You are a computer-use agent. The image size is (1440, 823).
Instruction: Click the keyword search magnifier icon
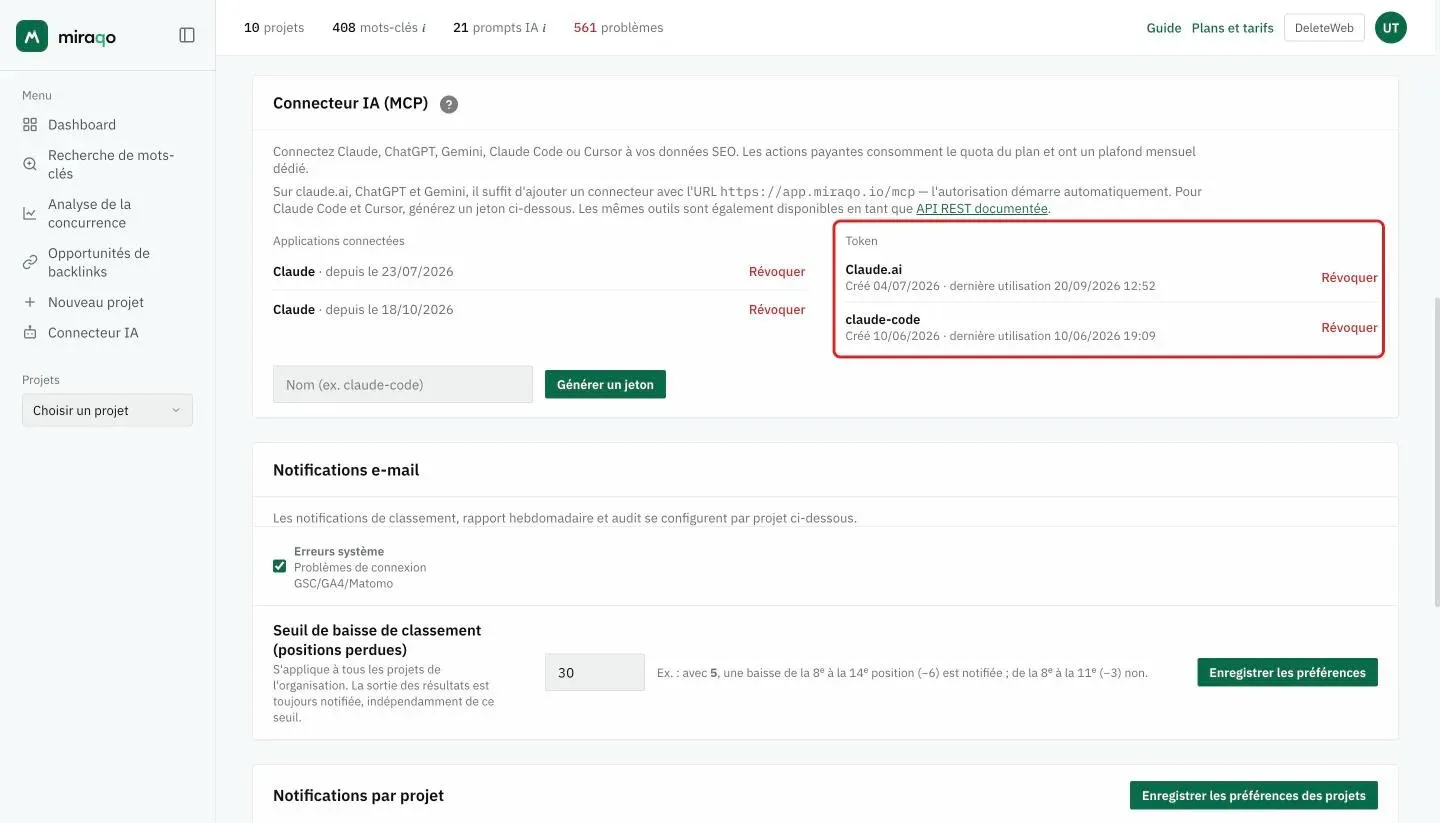point(30,164)
